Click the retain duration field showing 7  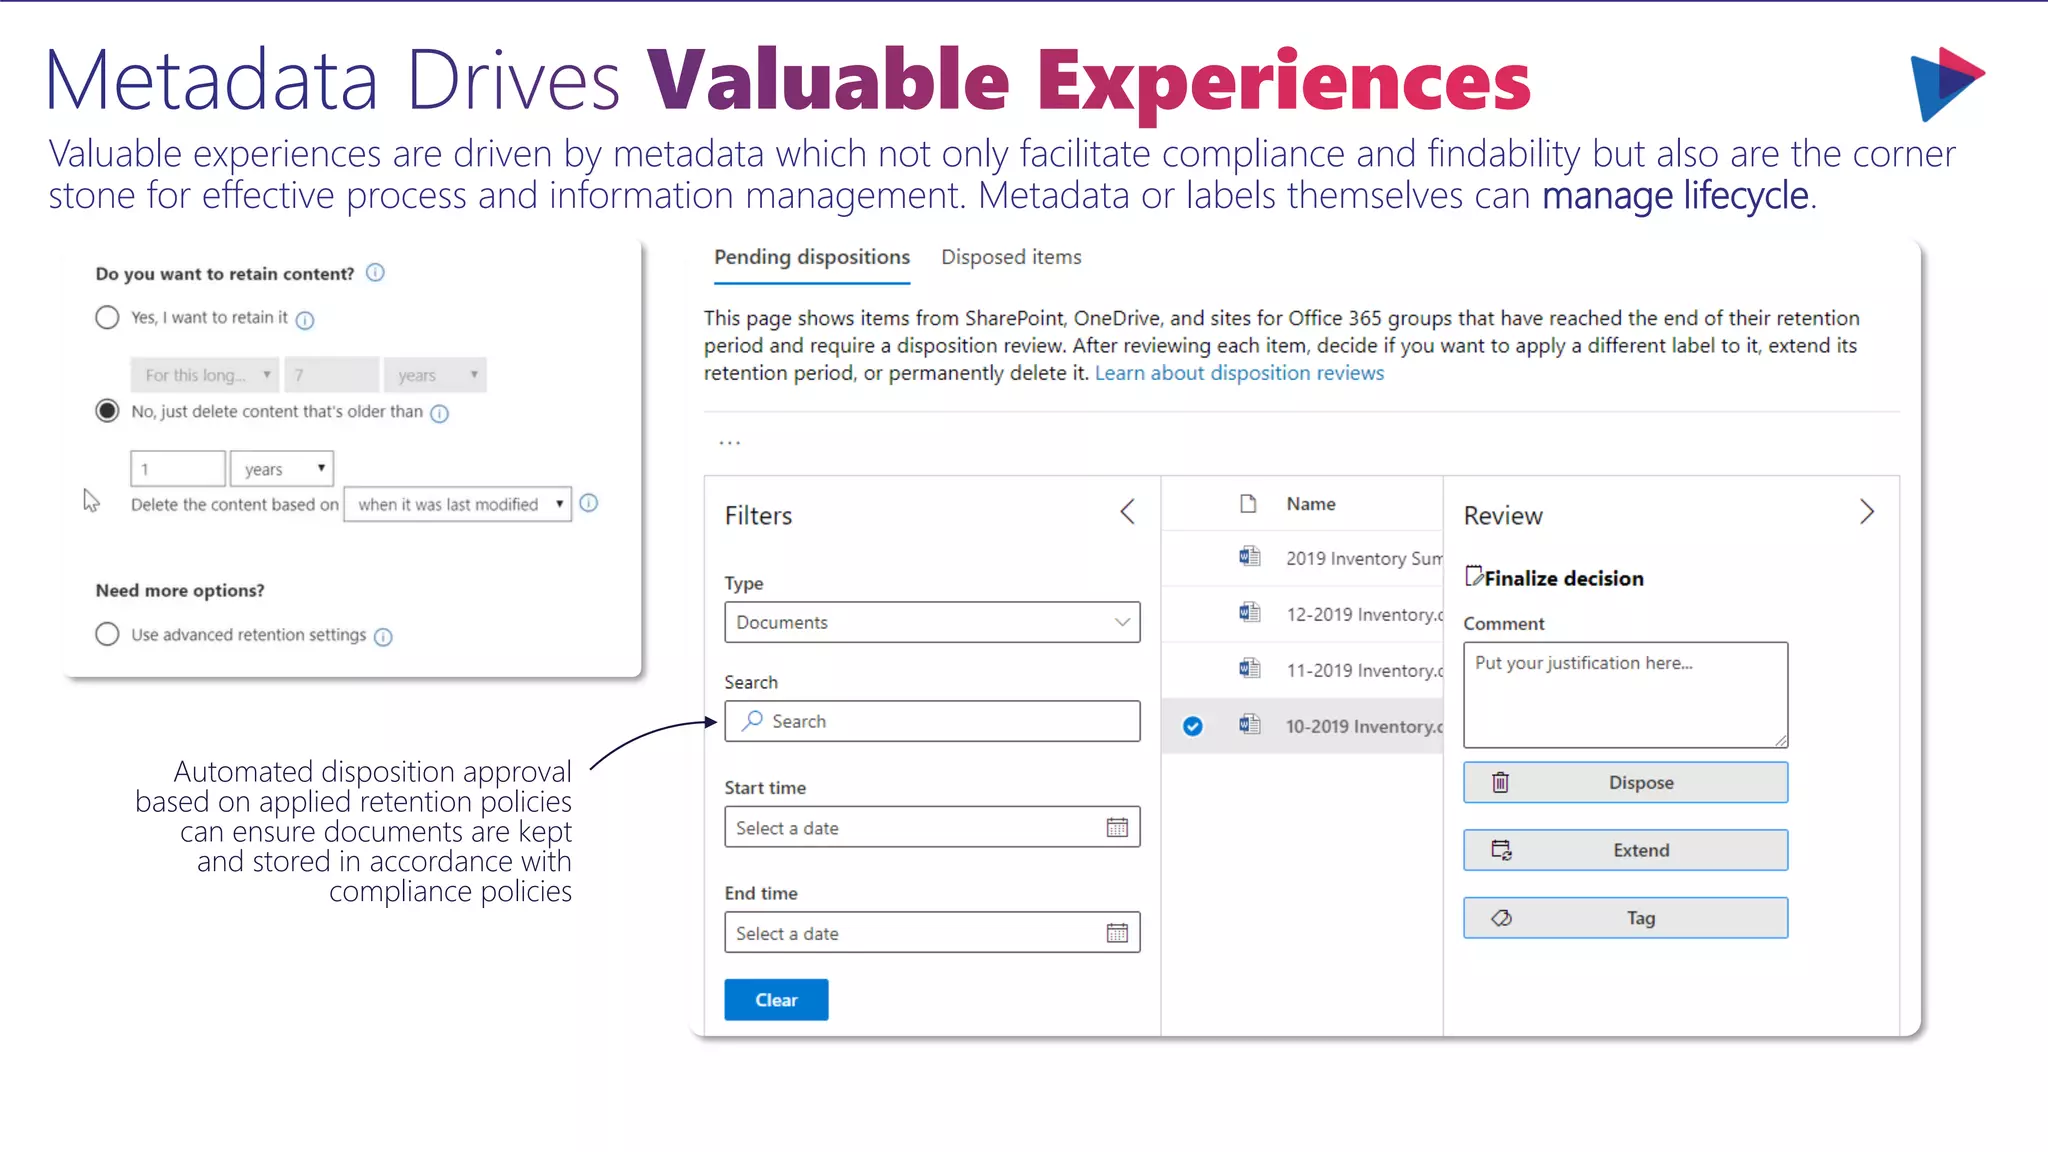pos(331,375)
